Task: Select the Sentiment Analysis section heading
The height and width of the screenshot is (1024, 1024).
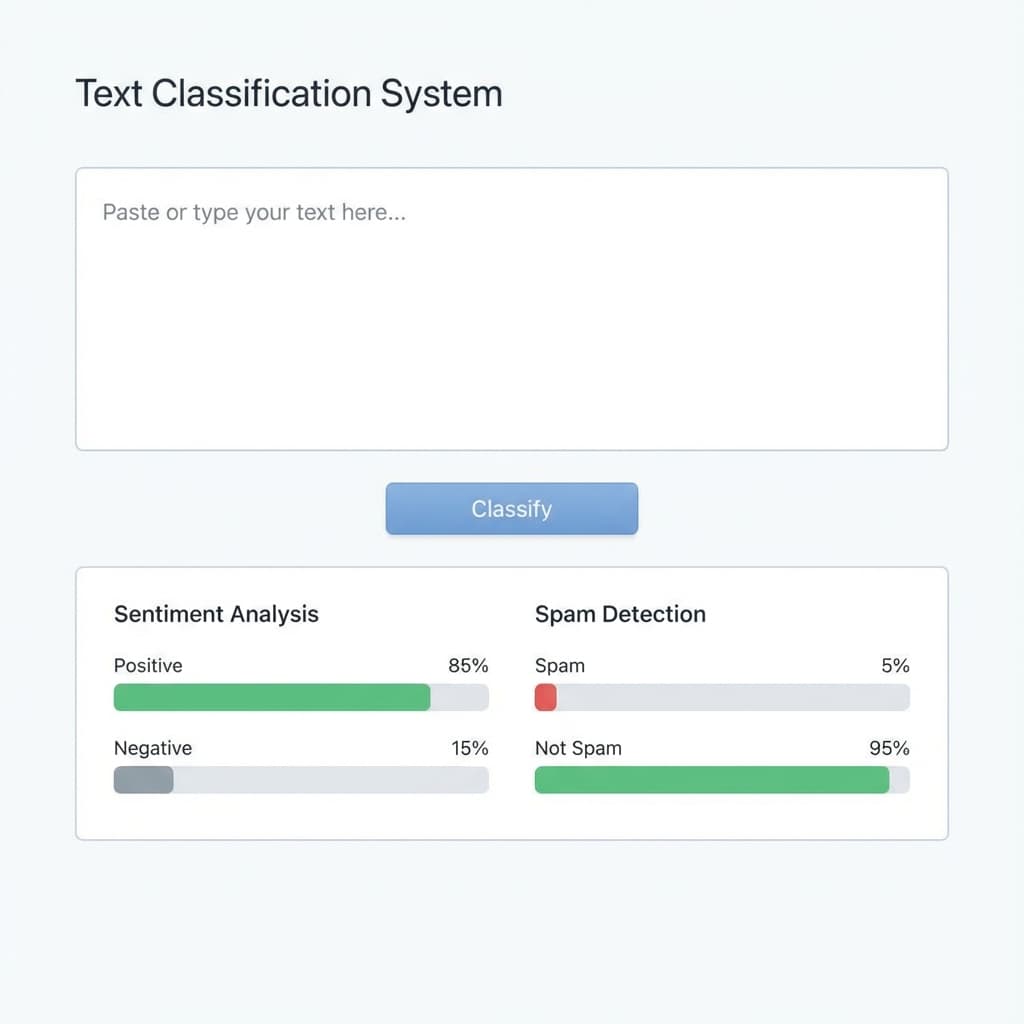Action: pos(216,614)
